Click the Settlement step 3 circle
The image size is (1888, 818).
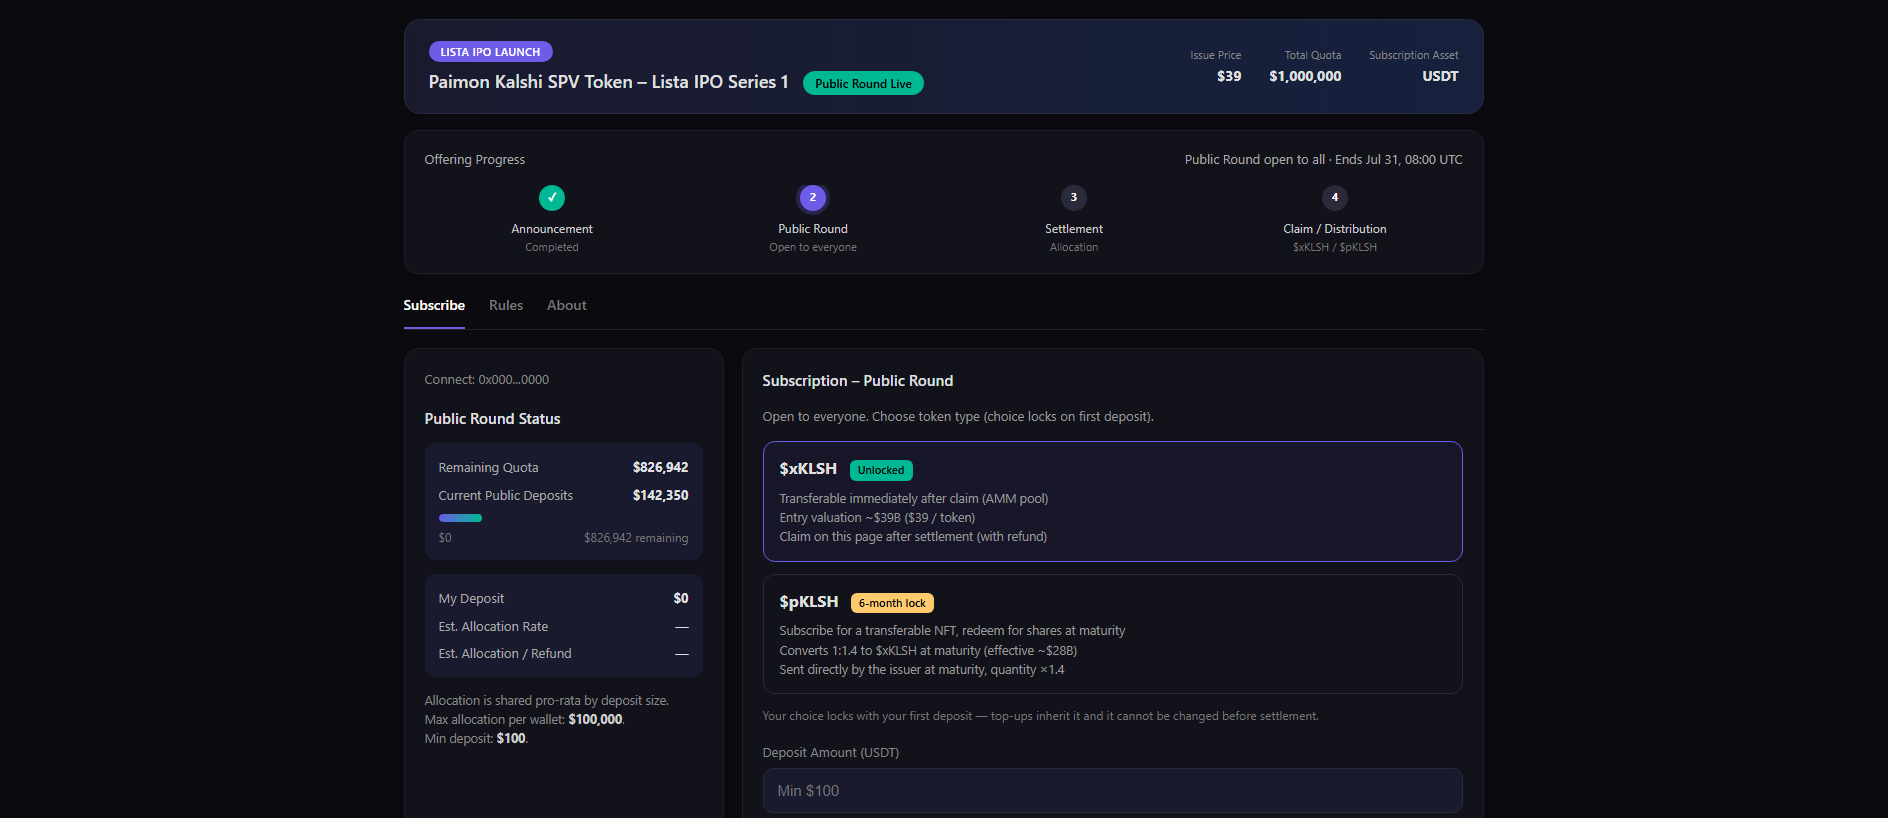click(x=1074, y=198)
